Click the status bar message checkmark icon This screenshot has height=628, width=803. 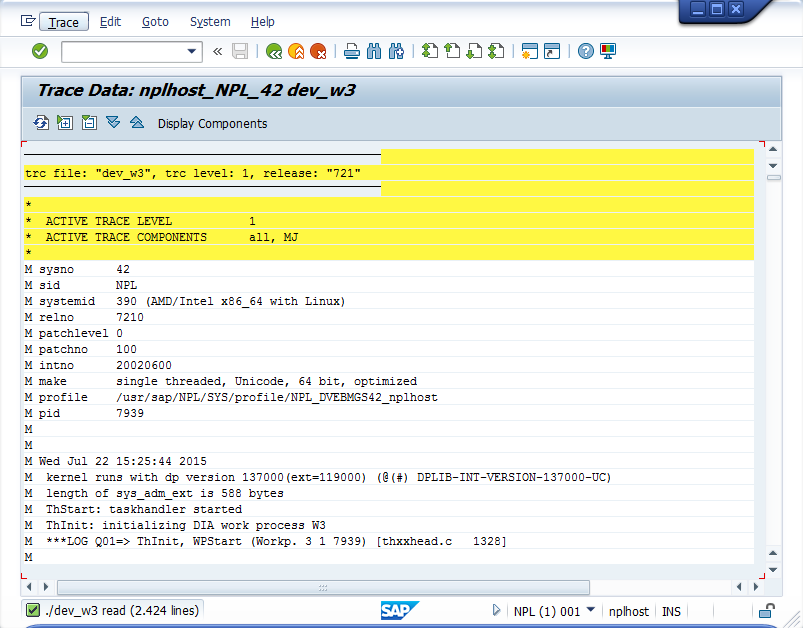click(33, 610)
